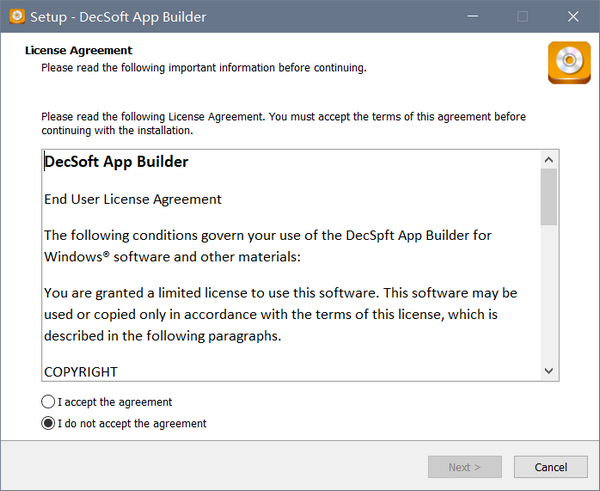Click the bold 'License Agreement' page header

pyautogui.click(x=78, y=50)
